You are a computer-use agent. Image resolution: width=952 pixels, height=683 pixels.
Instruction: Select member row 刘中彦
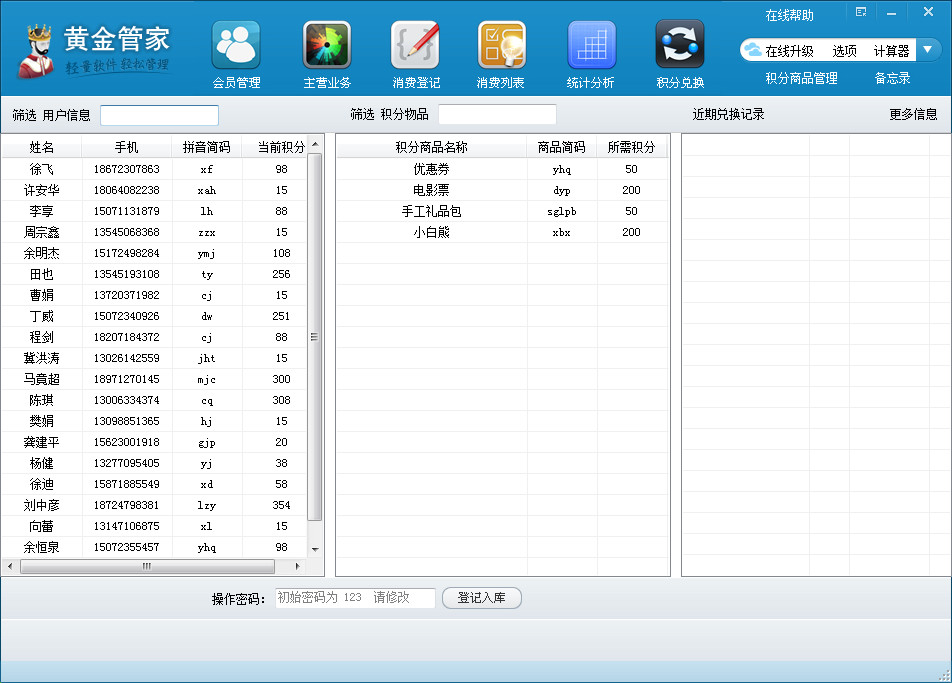[x=154, y=505]
